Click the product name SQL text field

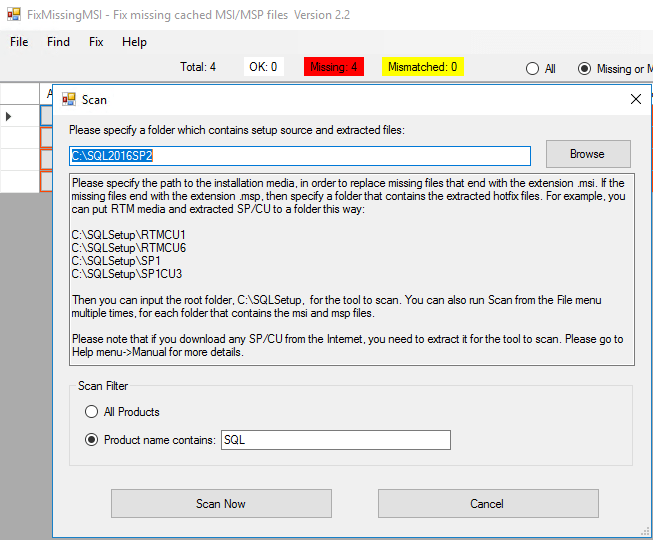335,440
